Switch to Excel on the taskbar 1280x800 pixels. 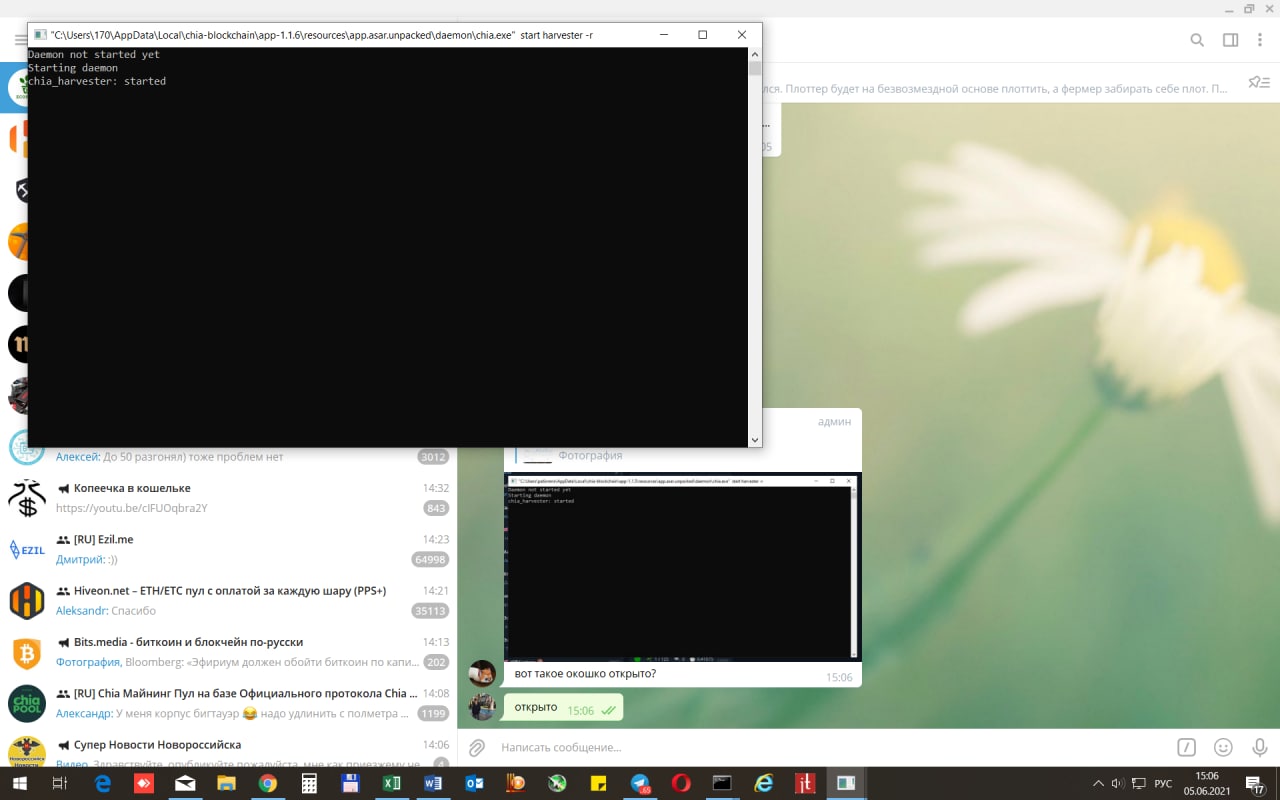pos(392,784)
